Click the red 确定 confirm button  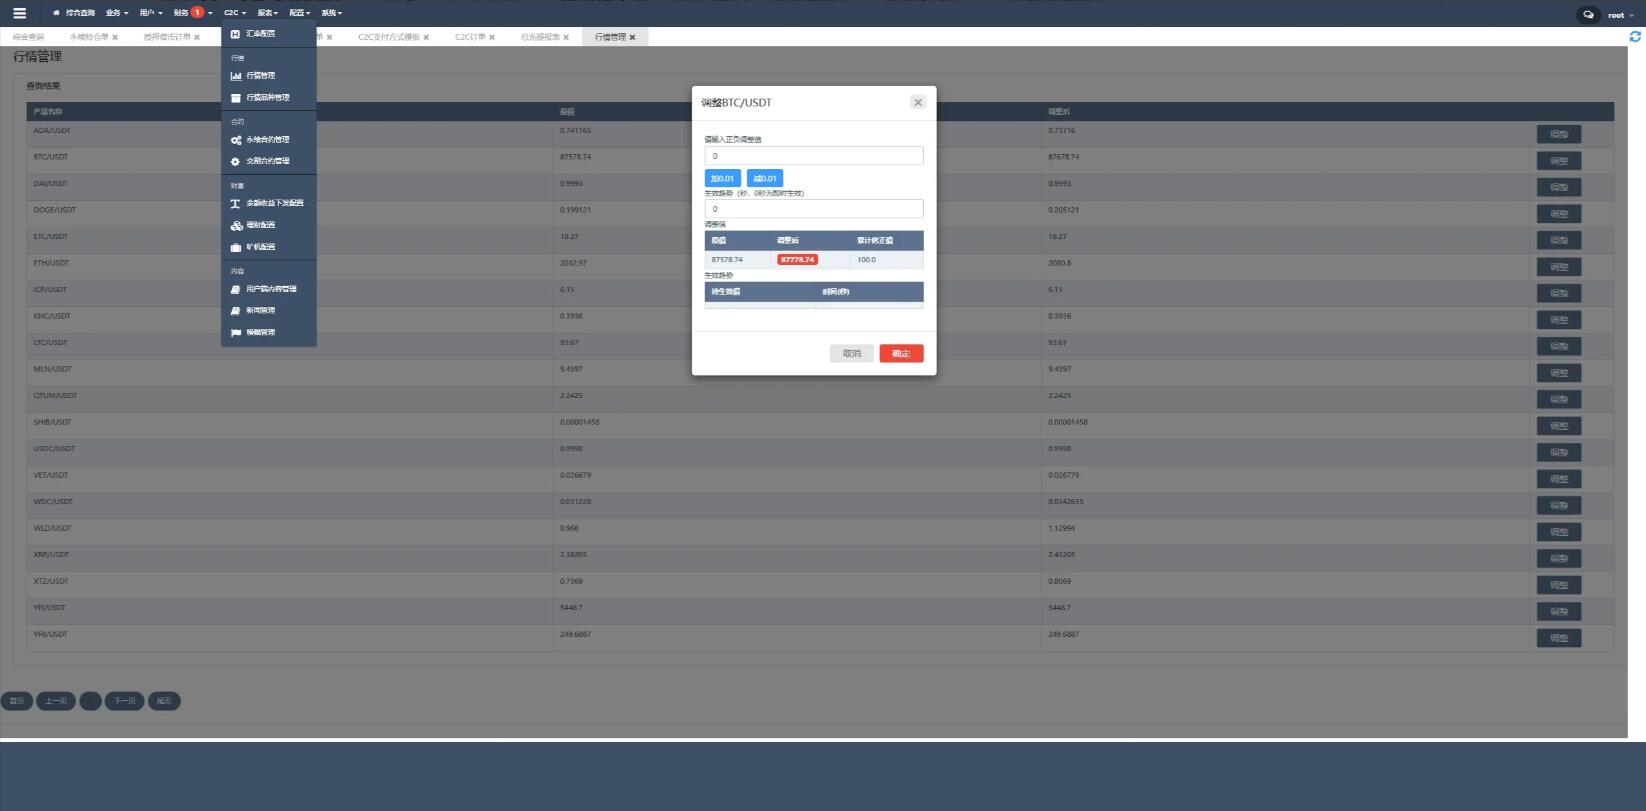coord(901,353)
